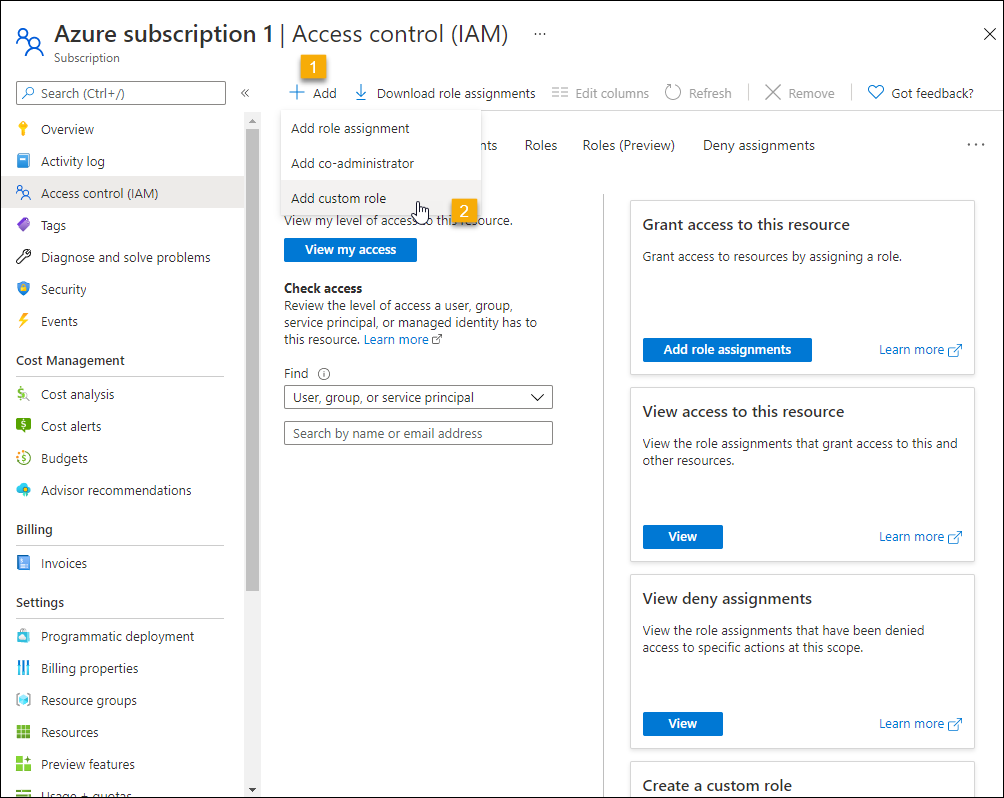Click the Overview key icon in sidebar
The image size is (1004, 798).
pos(24,129)
